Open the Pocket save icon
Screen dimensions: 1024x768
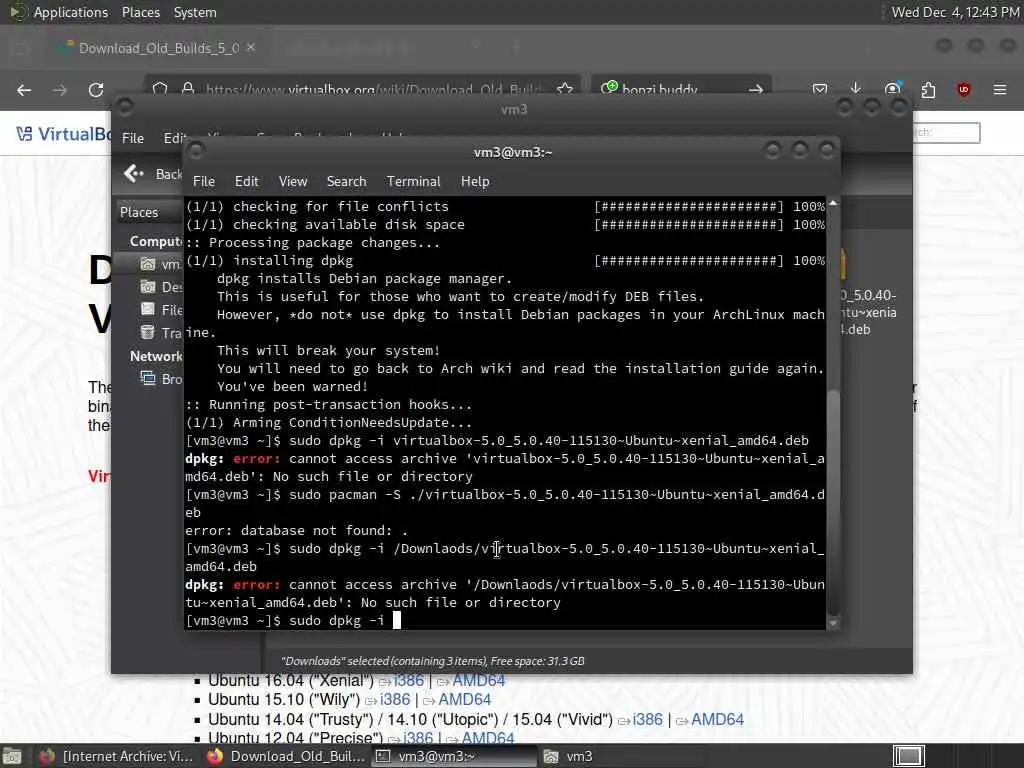[820, 89]
